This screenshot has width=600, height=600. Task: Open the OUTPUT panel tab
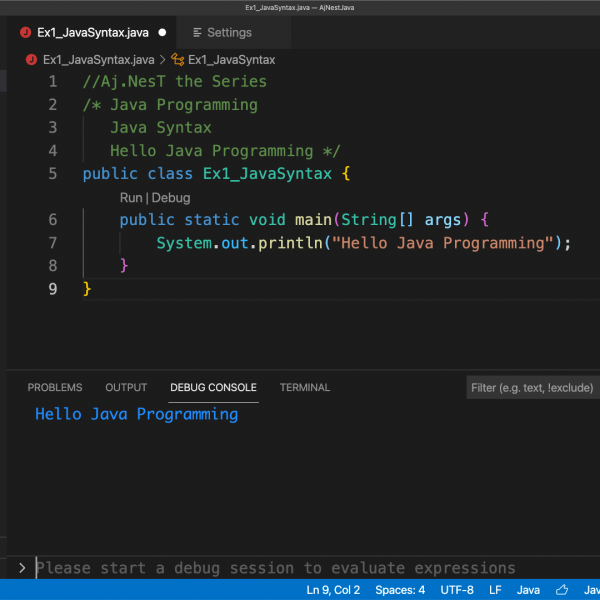126,388
